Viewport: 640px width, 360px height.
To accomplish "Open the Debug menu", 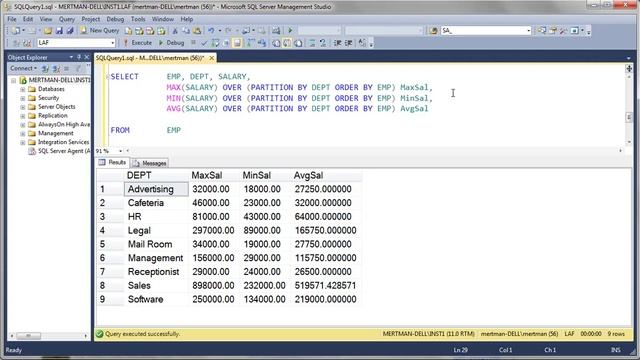I will (x=115, y=19).
